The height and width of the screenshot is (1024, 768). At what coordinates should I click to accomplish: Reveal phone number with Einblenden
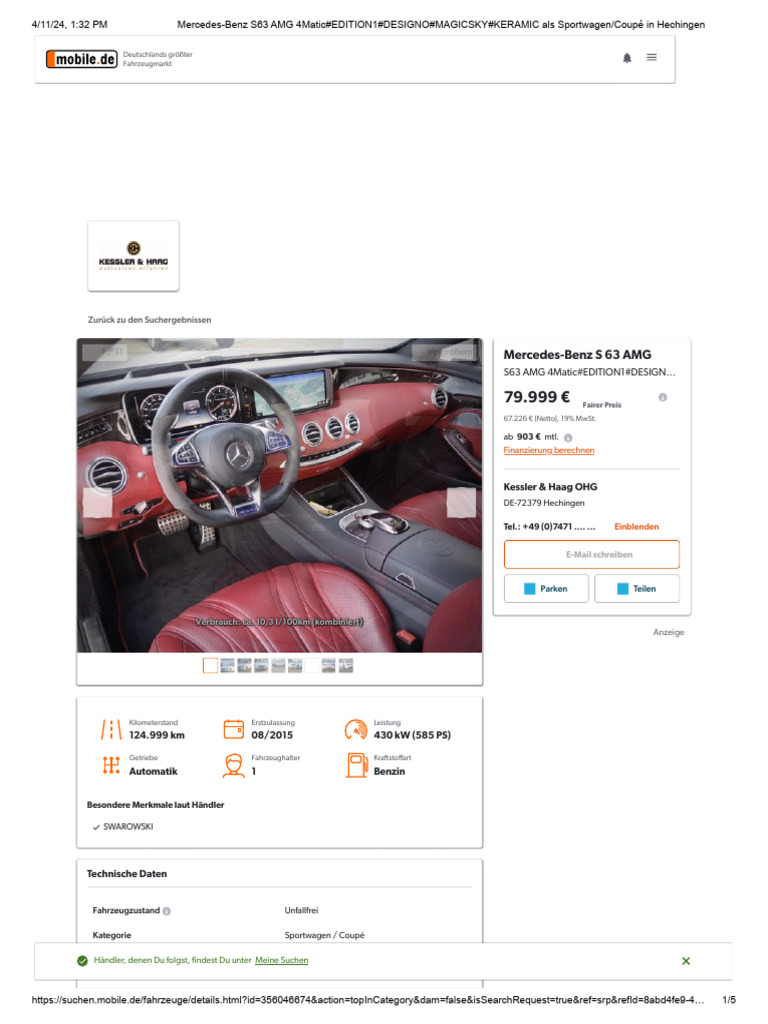tap(636, 526)
